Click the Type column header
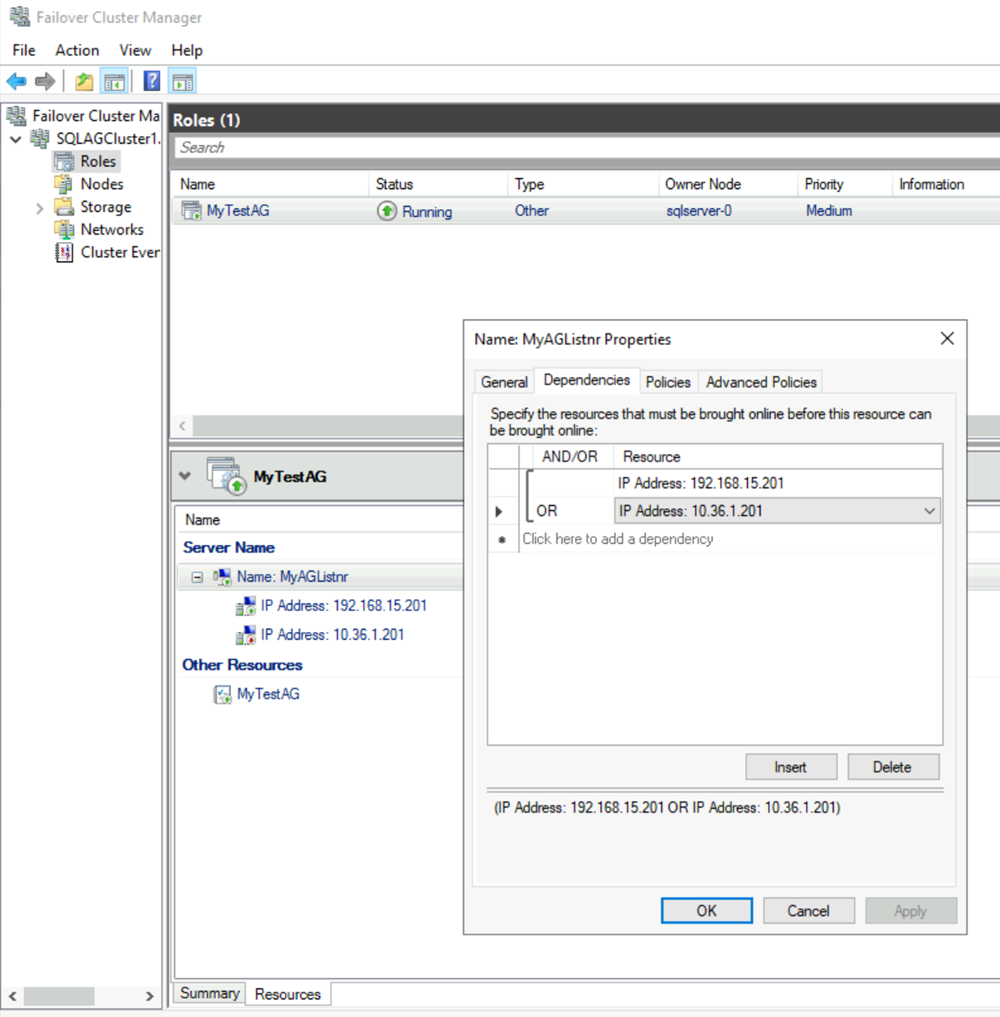This screenshot has width=1000, height=1017. (x=584, y=184)
